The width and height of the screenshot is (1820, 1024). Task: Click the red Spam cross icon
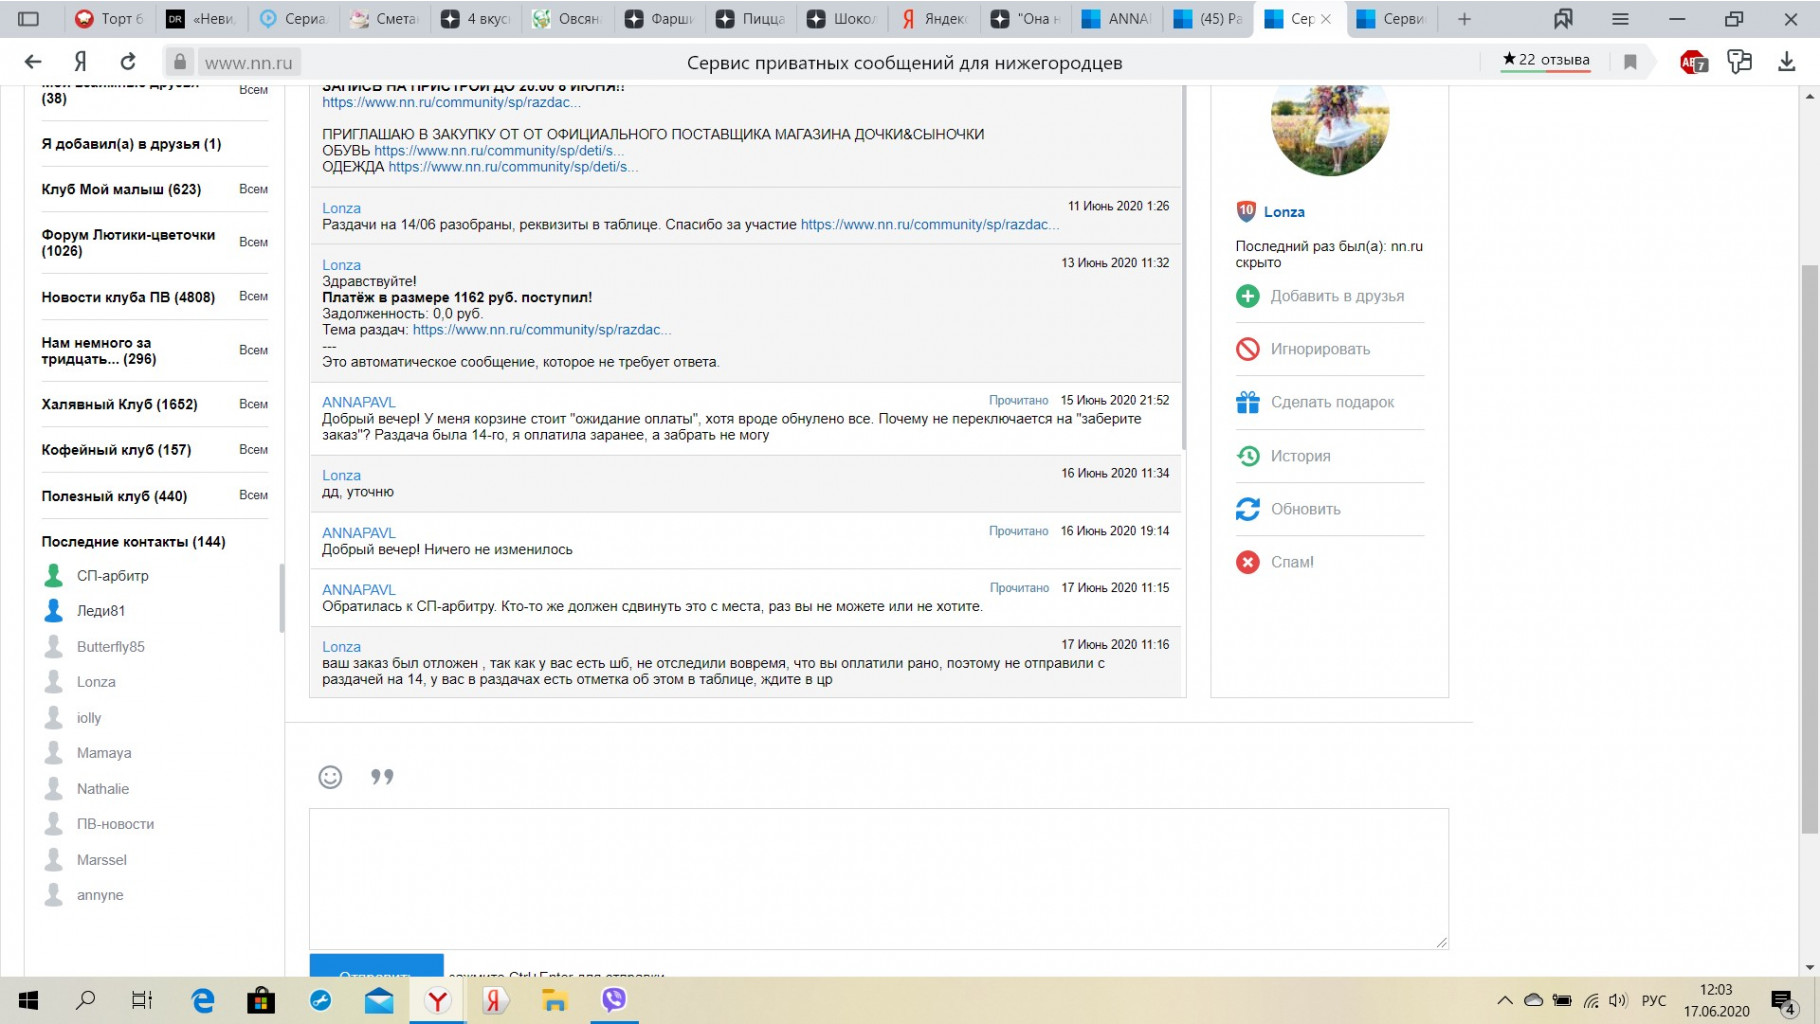tap(1247, 562)
